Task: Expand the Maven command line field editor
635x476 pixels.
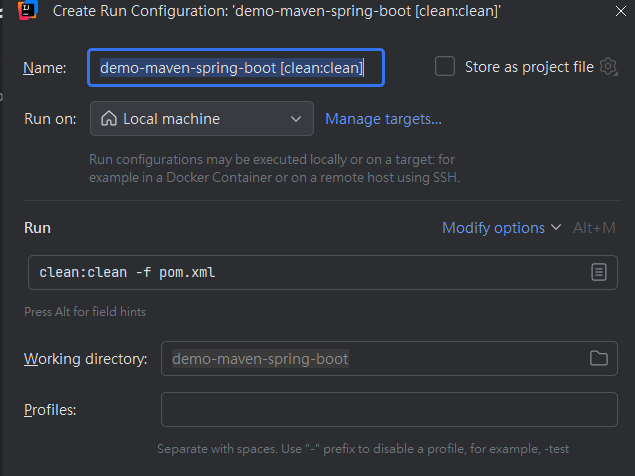Action: tap(598, 272)
